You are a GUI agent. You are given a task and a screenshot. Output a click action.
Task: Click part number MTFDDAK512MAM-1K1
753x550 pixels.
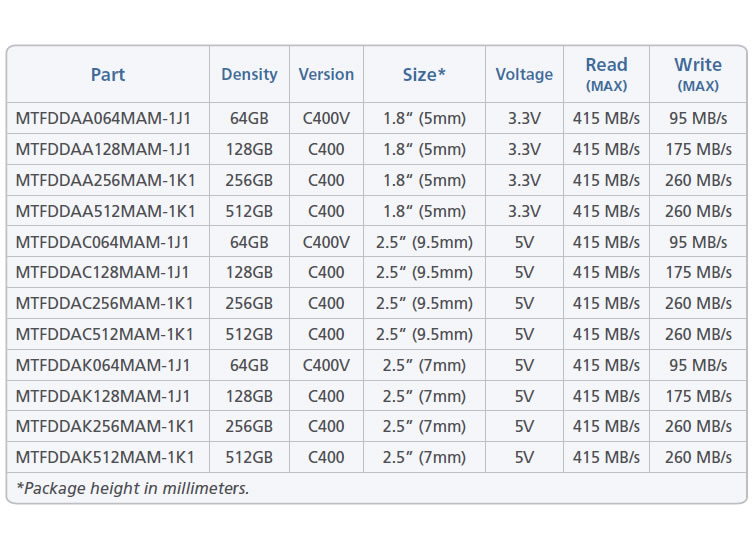pyautogui.click(x=105, y=457)
